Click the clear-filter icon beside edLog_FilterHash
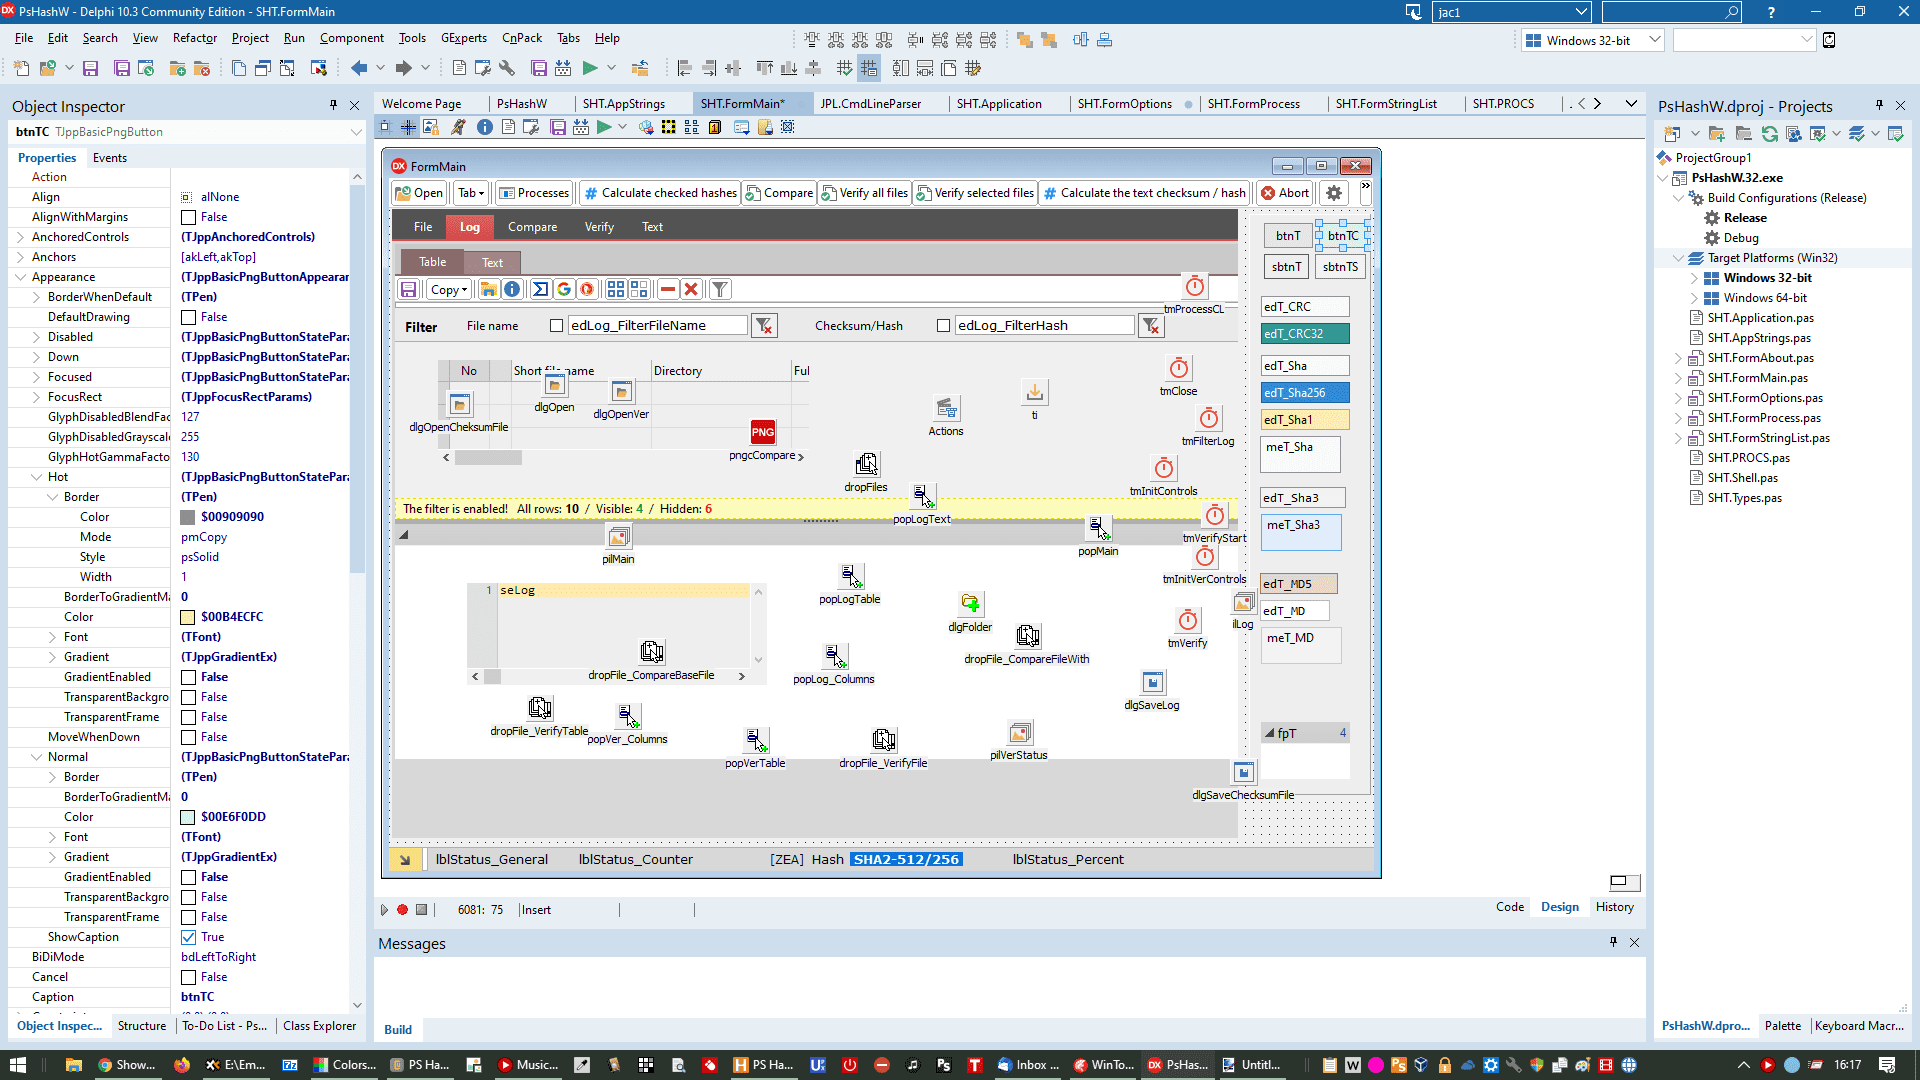 1151,326
